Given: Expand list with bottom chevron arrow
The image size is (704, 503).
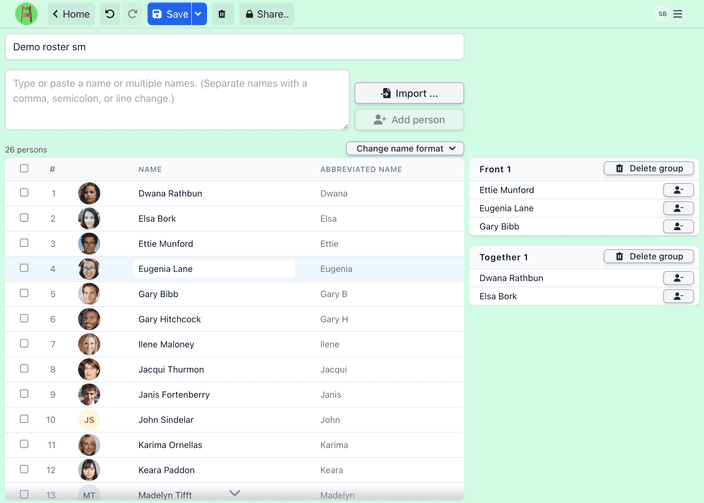Looking at the screenshot, I should tap(234, 493).
